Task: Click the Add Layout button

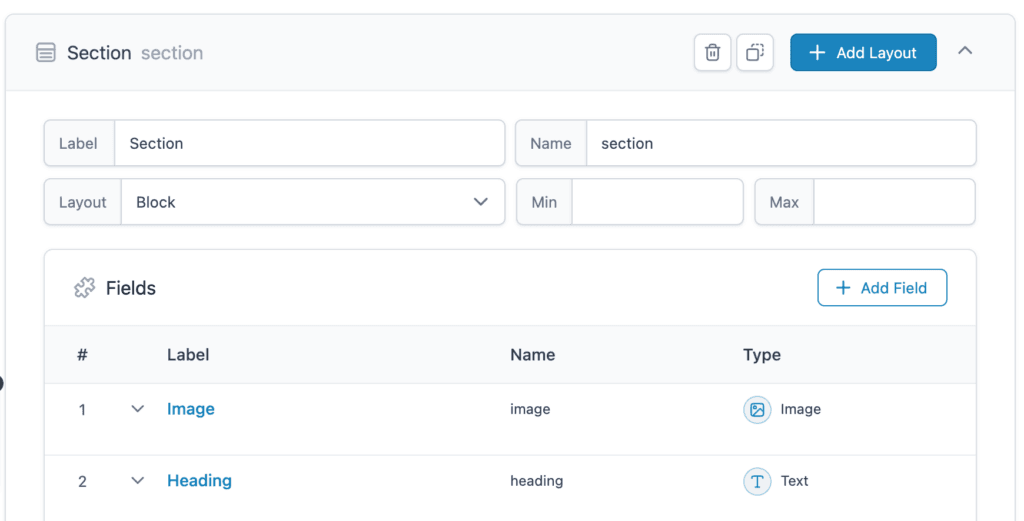Action: [863, 52]
